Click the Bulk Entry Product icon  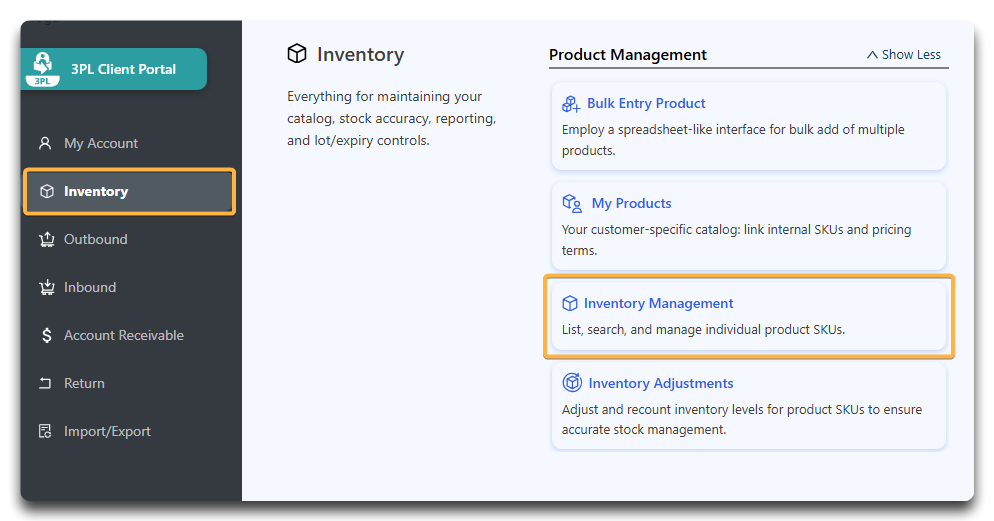(571, 104)
